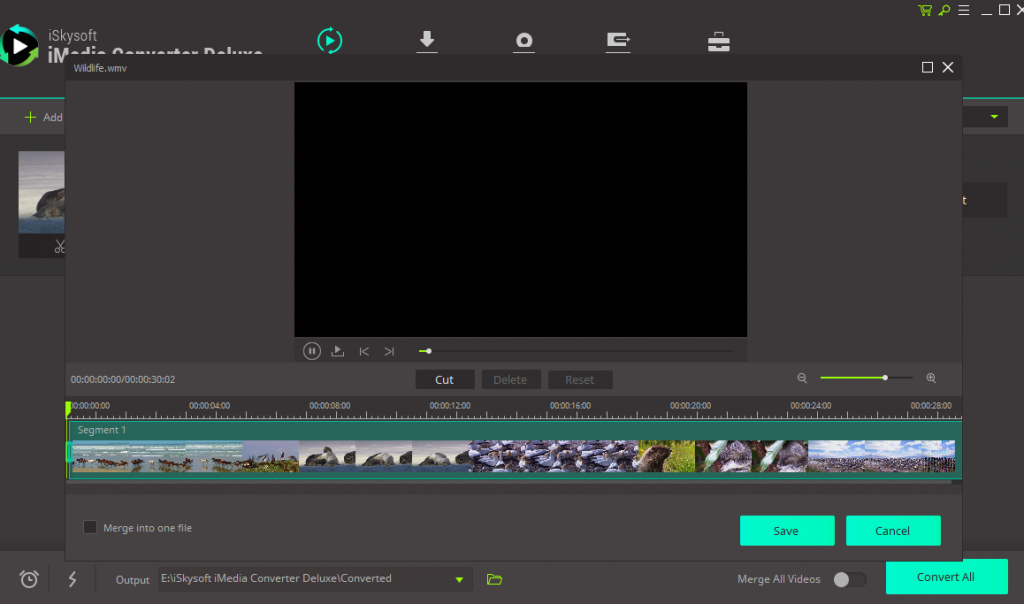
Task: Open the Toolbox icon
Action: (718, 41)
